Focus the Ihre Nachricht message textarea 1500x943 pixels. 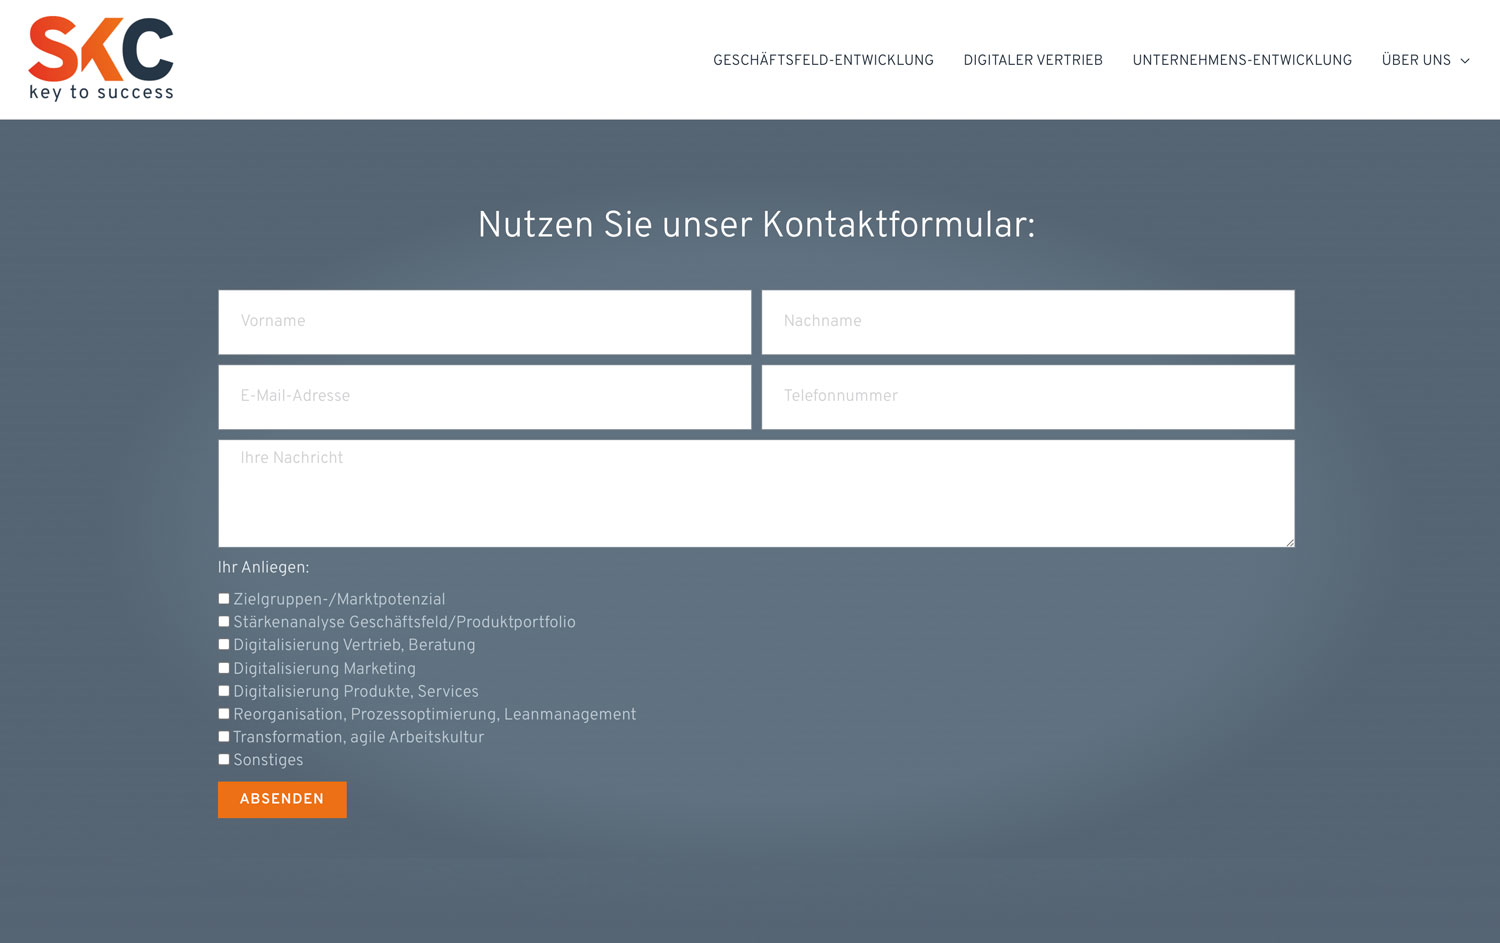click(755, 493)
